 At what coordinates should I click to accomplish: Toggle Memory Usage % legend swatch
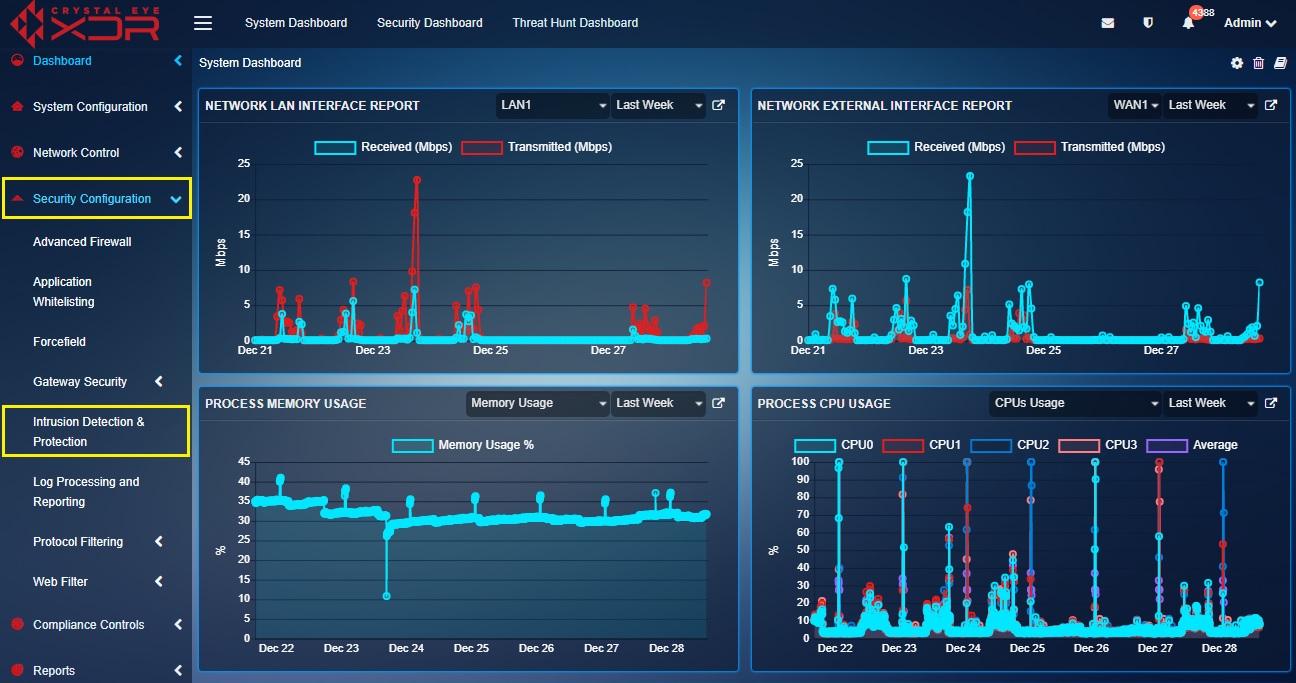coord(412,445)
